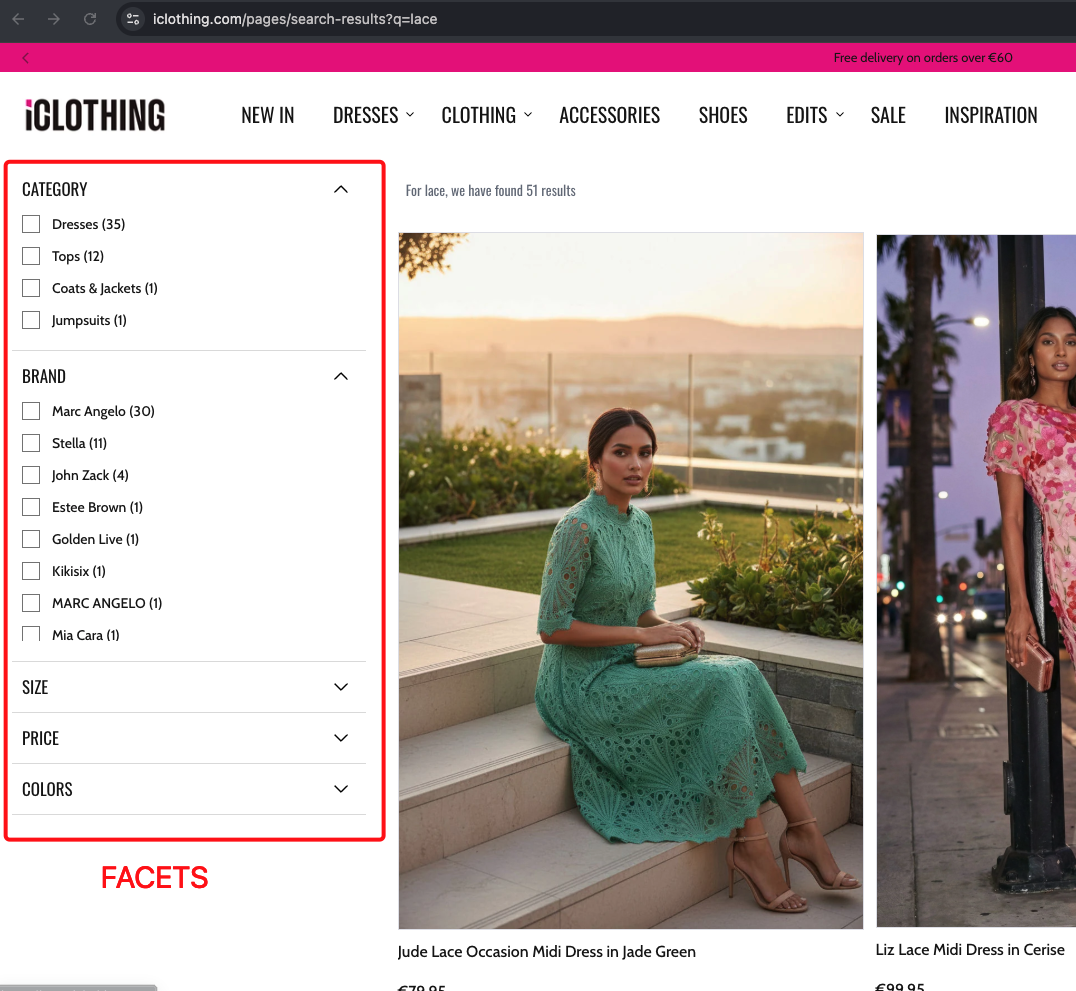Expand the PRICE filter section
Screen dimensions: 1076x991
(340, 738)
